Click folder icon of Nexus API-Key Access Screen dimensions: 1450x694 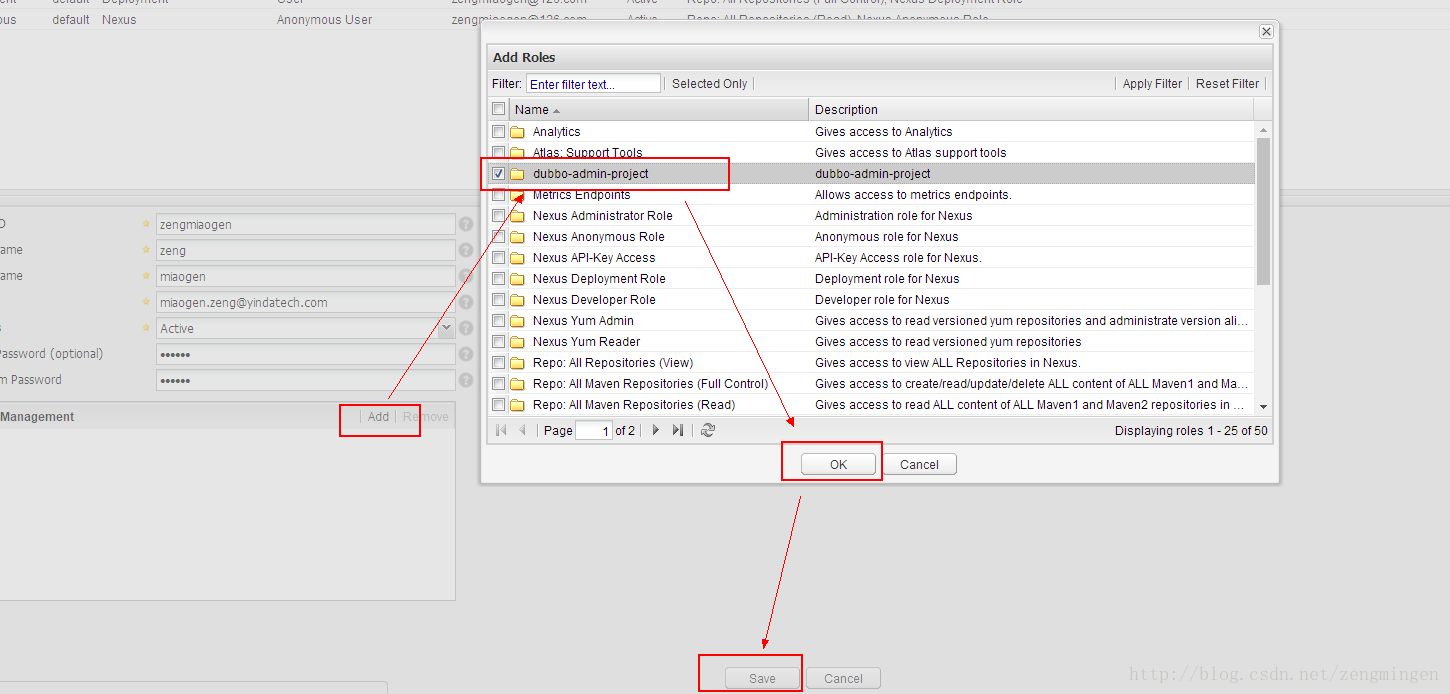pyautogui.click(x=517, y=258)
